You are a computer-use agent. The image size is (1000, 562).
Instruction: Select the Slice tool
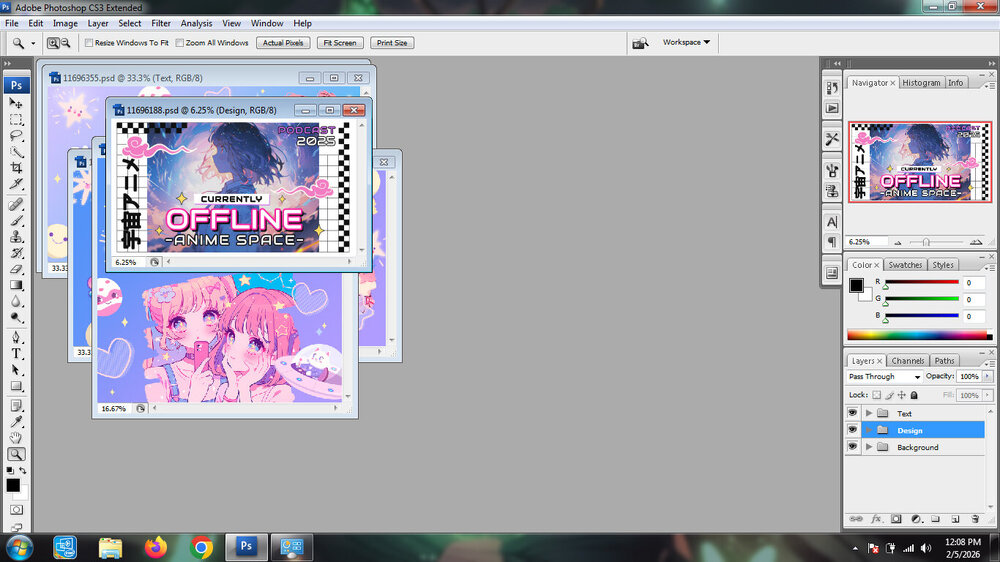pos(16,184)
